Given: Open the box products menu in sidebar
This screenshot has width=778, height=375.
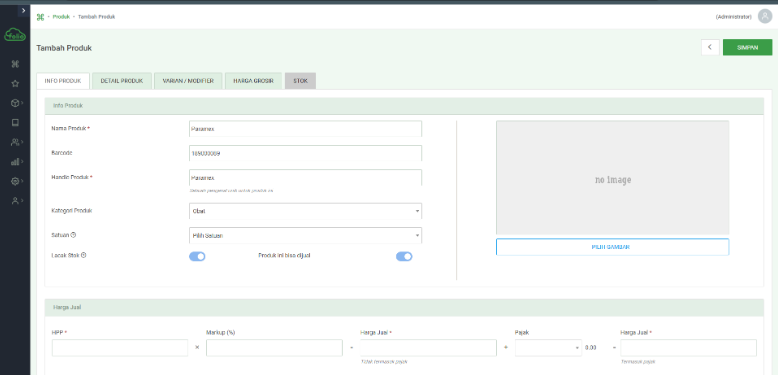Looking at the screenshot, I should (x=17, y=103).
